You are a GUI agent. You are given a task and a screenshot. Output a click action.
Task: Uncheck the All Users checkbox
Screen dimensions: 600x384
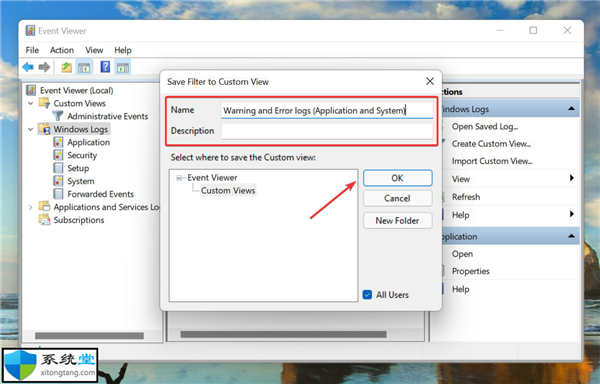coord(367,295)
